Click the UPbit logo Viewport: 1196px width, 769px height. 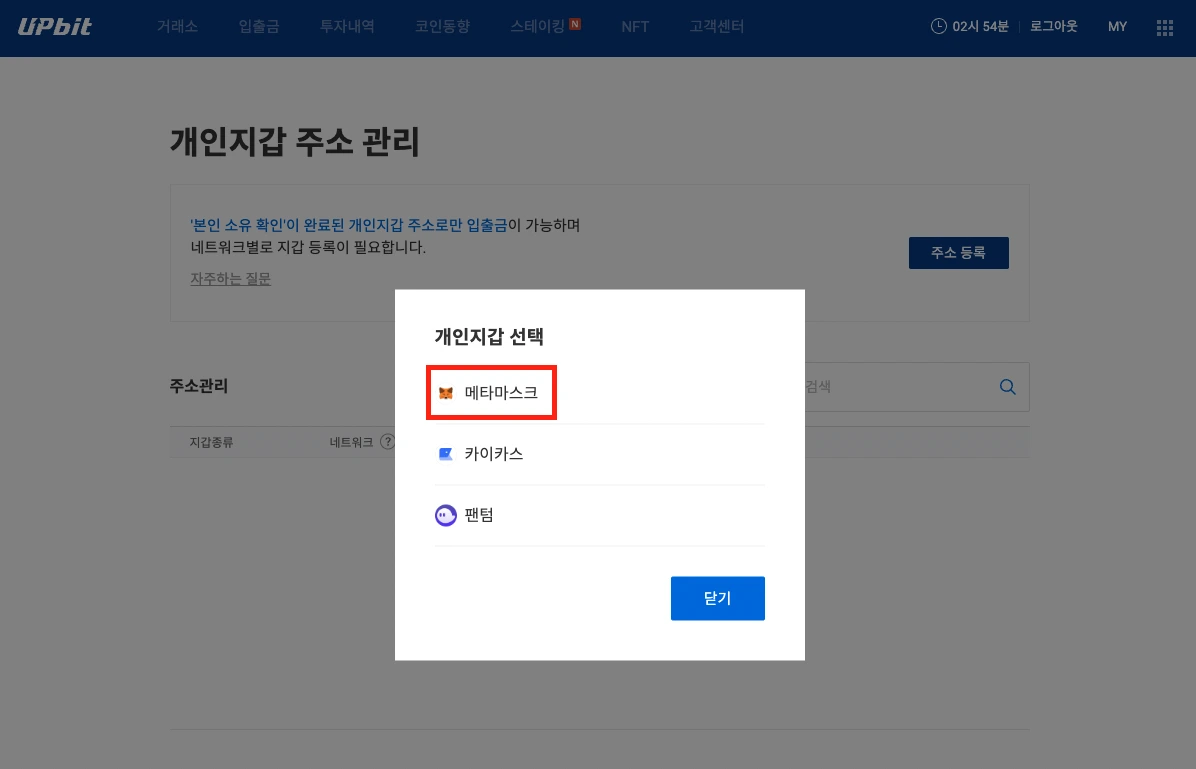pyautogui.click(x=55, y=27)
